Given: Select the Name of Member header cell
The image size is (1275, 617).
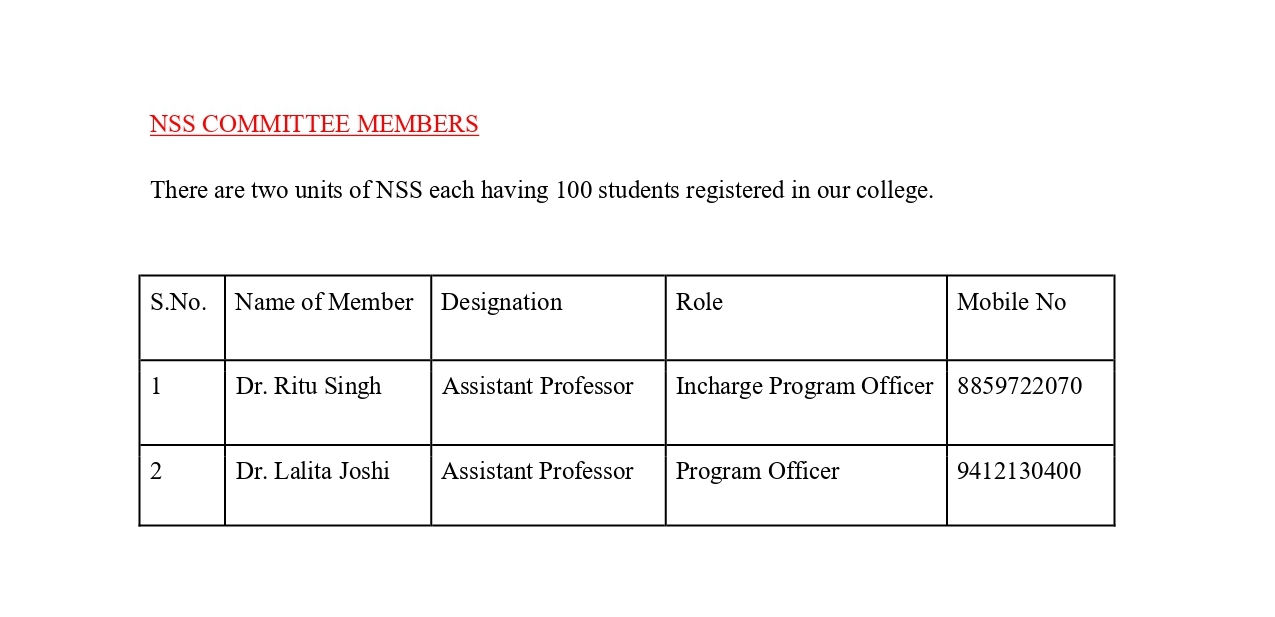Looking at the screenshot, I should coord(328,318).
